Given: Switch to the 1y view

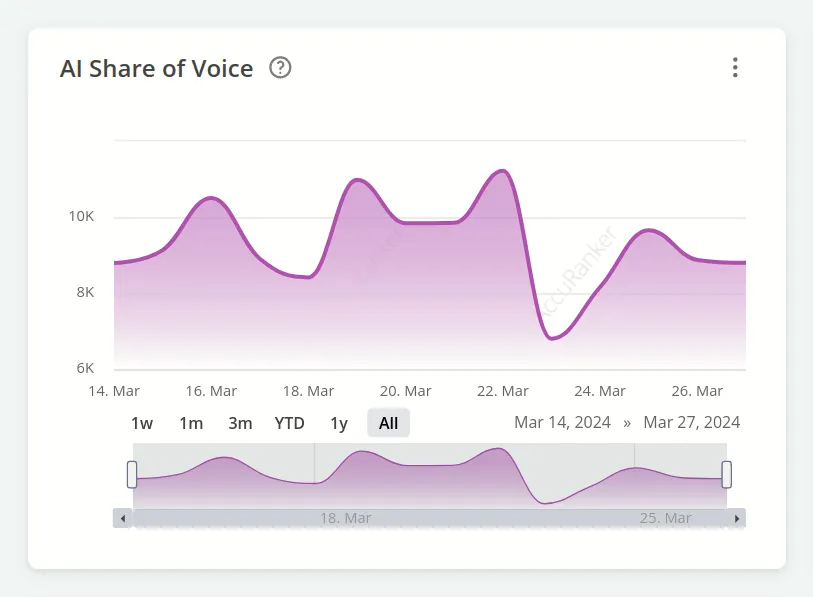Looking at the screenshot, I should coord(339,423).
